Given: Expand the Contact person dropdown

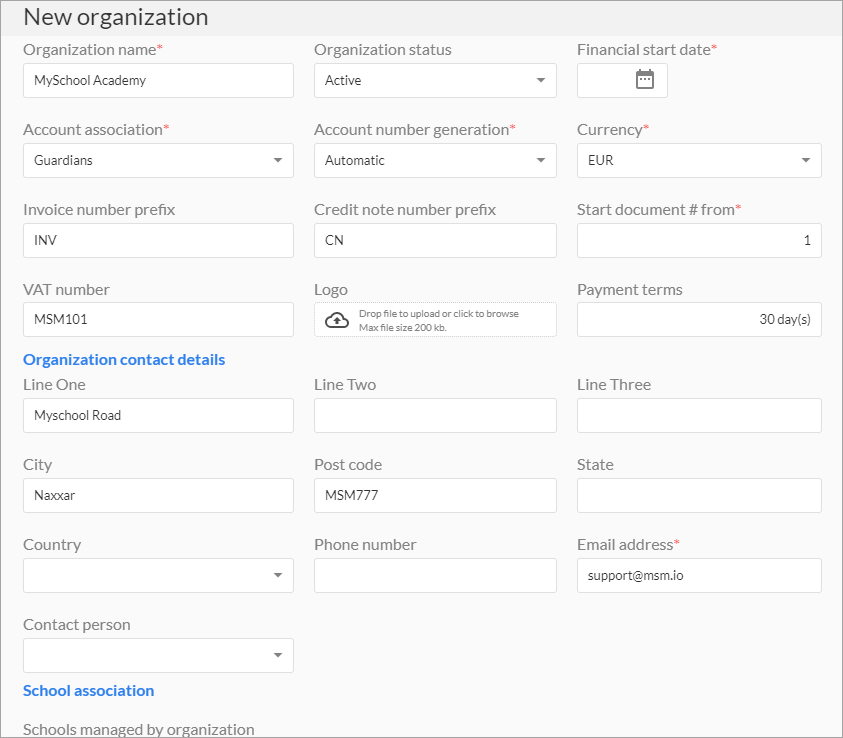Looking at the screenshot, I should [x=158, y=655].
